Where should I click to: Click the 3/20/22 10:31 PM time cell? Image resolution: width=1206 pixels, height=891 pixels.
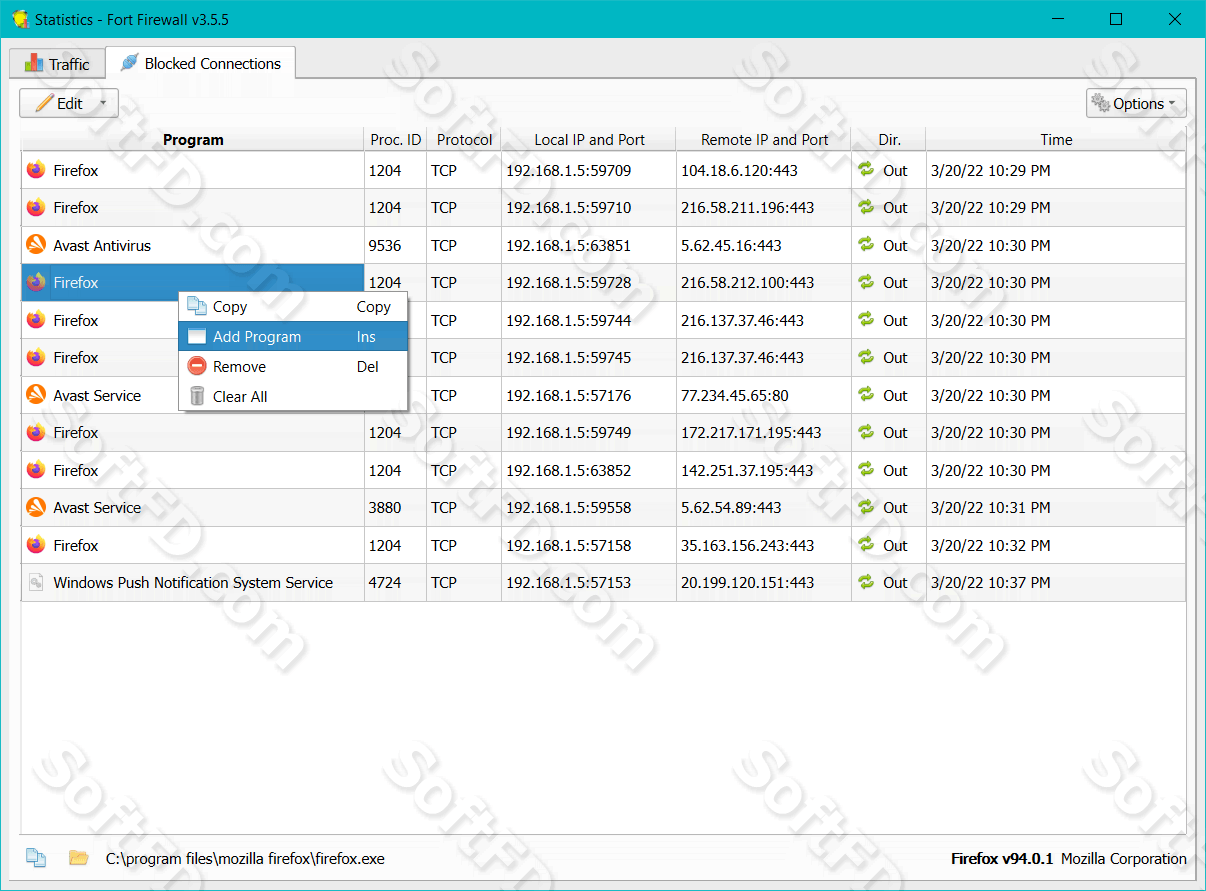point(990,508)
